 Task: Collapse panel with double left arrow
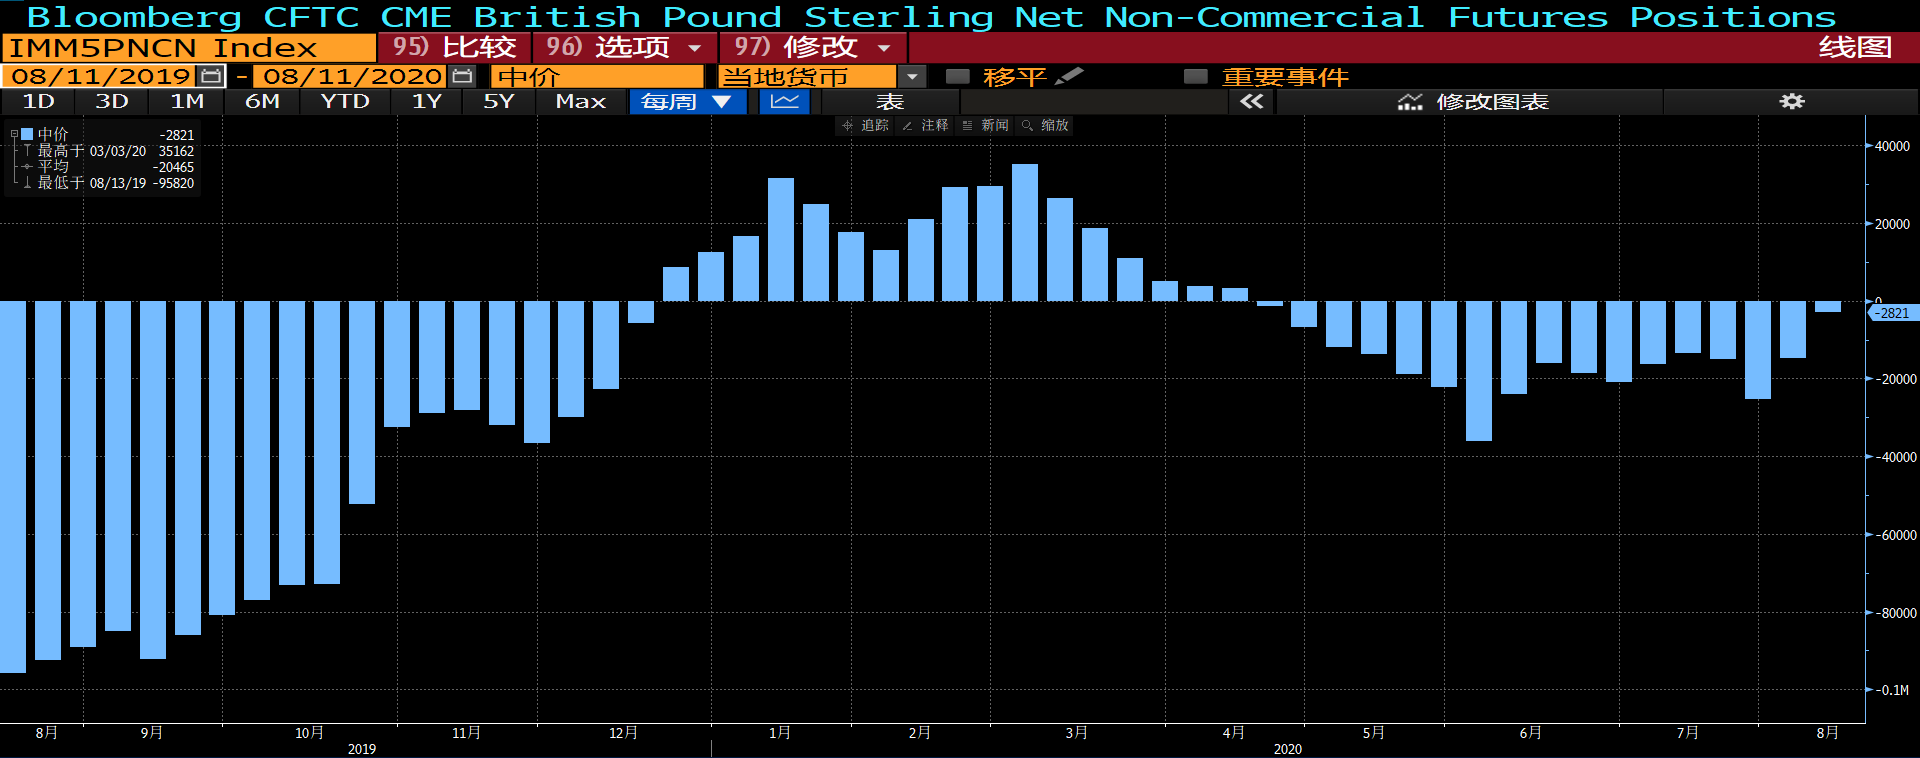(1252, 101)
